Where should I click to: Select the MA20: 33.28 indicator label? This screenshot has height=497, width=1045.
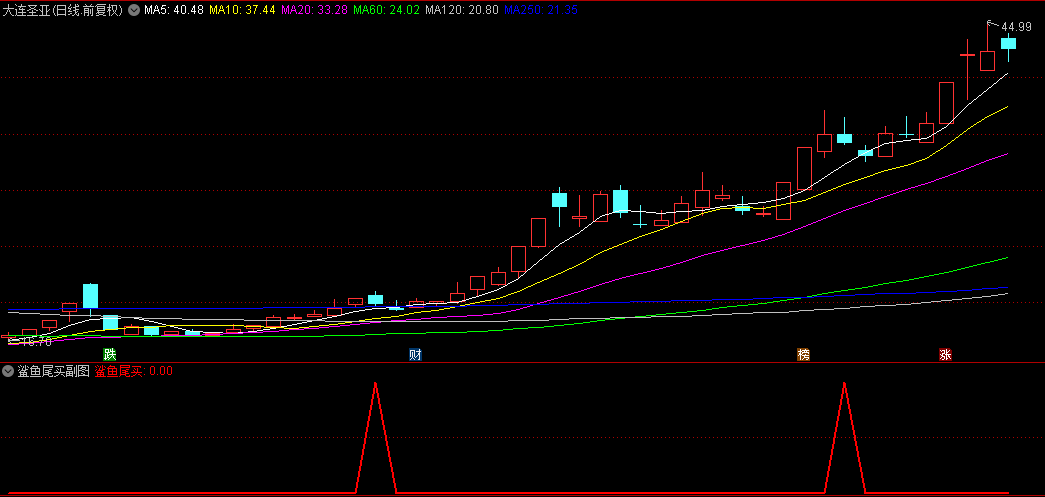pos(315,10)
